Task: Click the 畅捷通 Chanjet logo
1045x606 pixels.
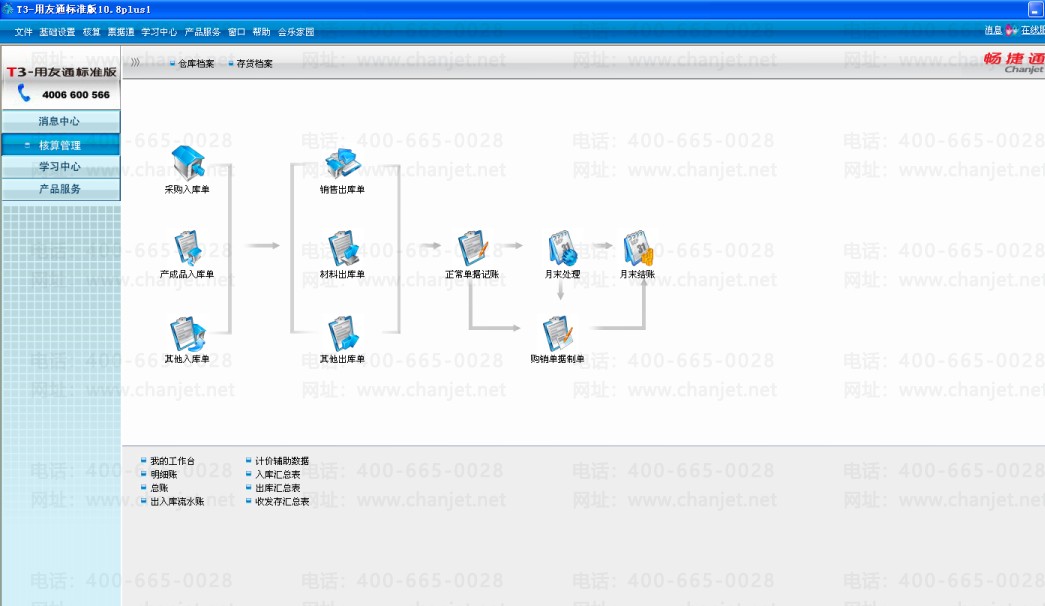Action: (x=1014, y=62)
